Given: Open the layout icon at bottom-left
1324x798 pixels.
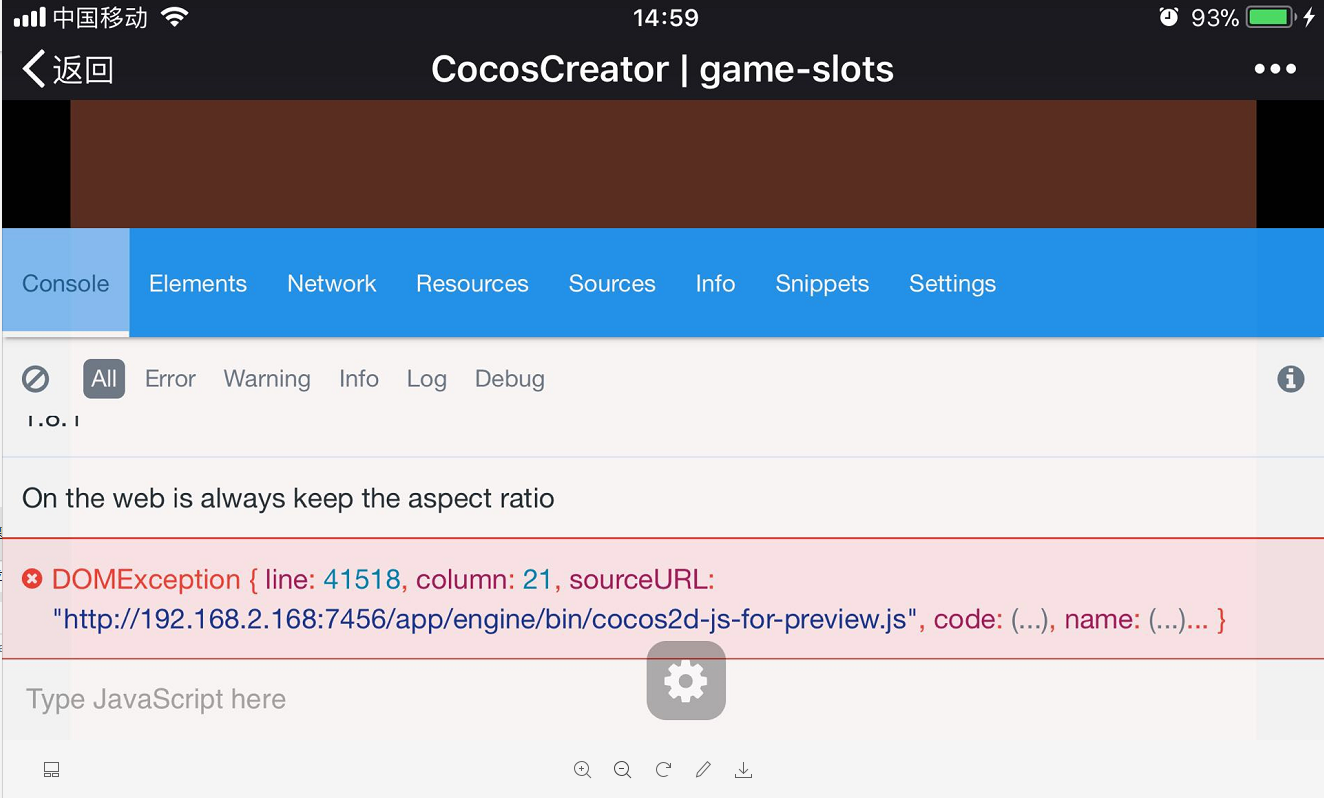Looking at the screenshot, I should tap(52, 769).
